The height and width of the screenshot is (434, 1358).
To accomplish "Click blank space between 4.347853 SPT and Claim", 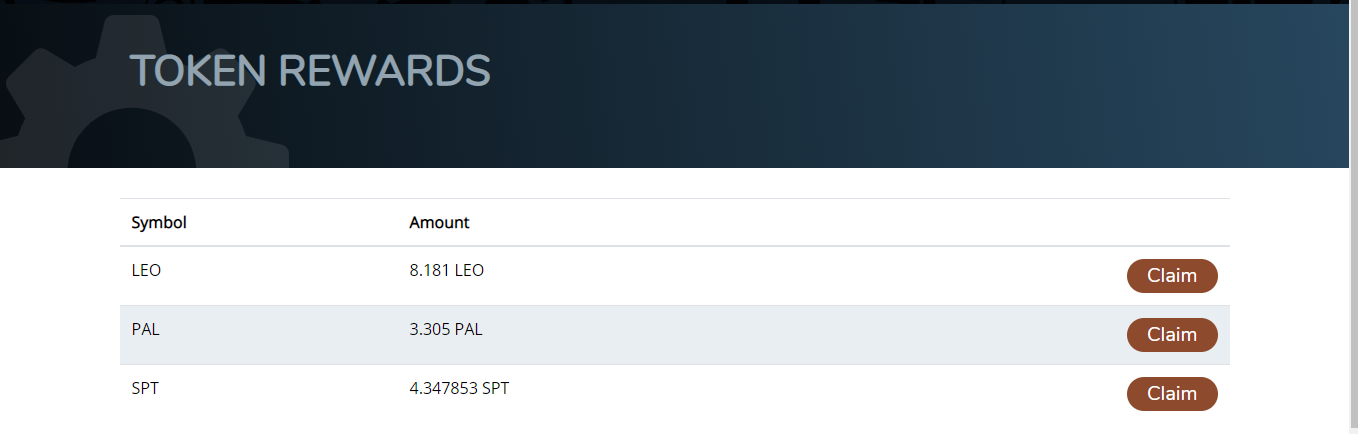I will (x=800, y=393).
